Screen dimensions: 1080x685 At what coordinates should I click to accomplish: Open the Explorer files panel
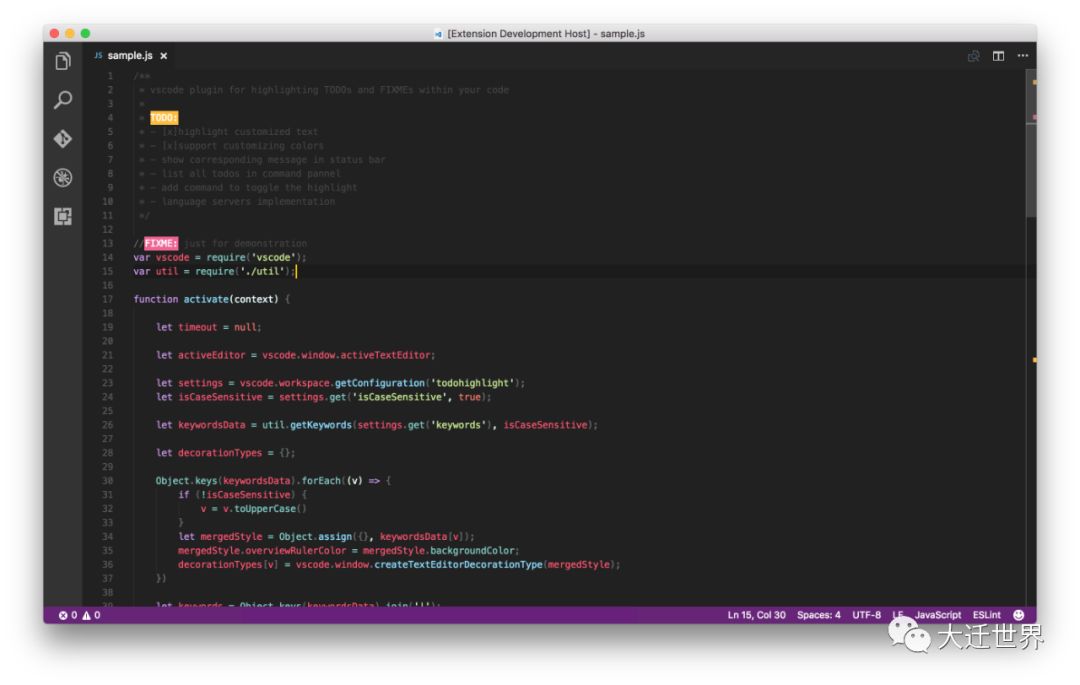click(63, 62)
